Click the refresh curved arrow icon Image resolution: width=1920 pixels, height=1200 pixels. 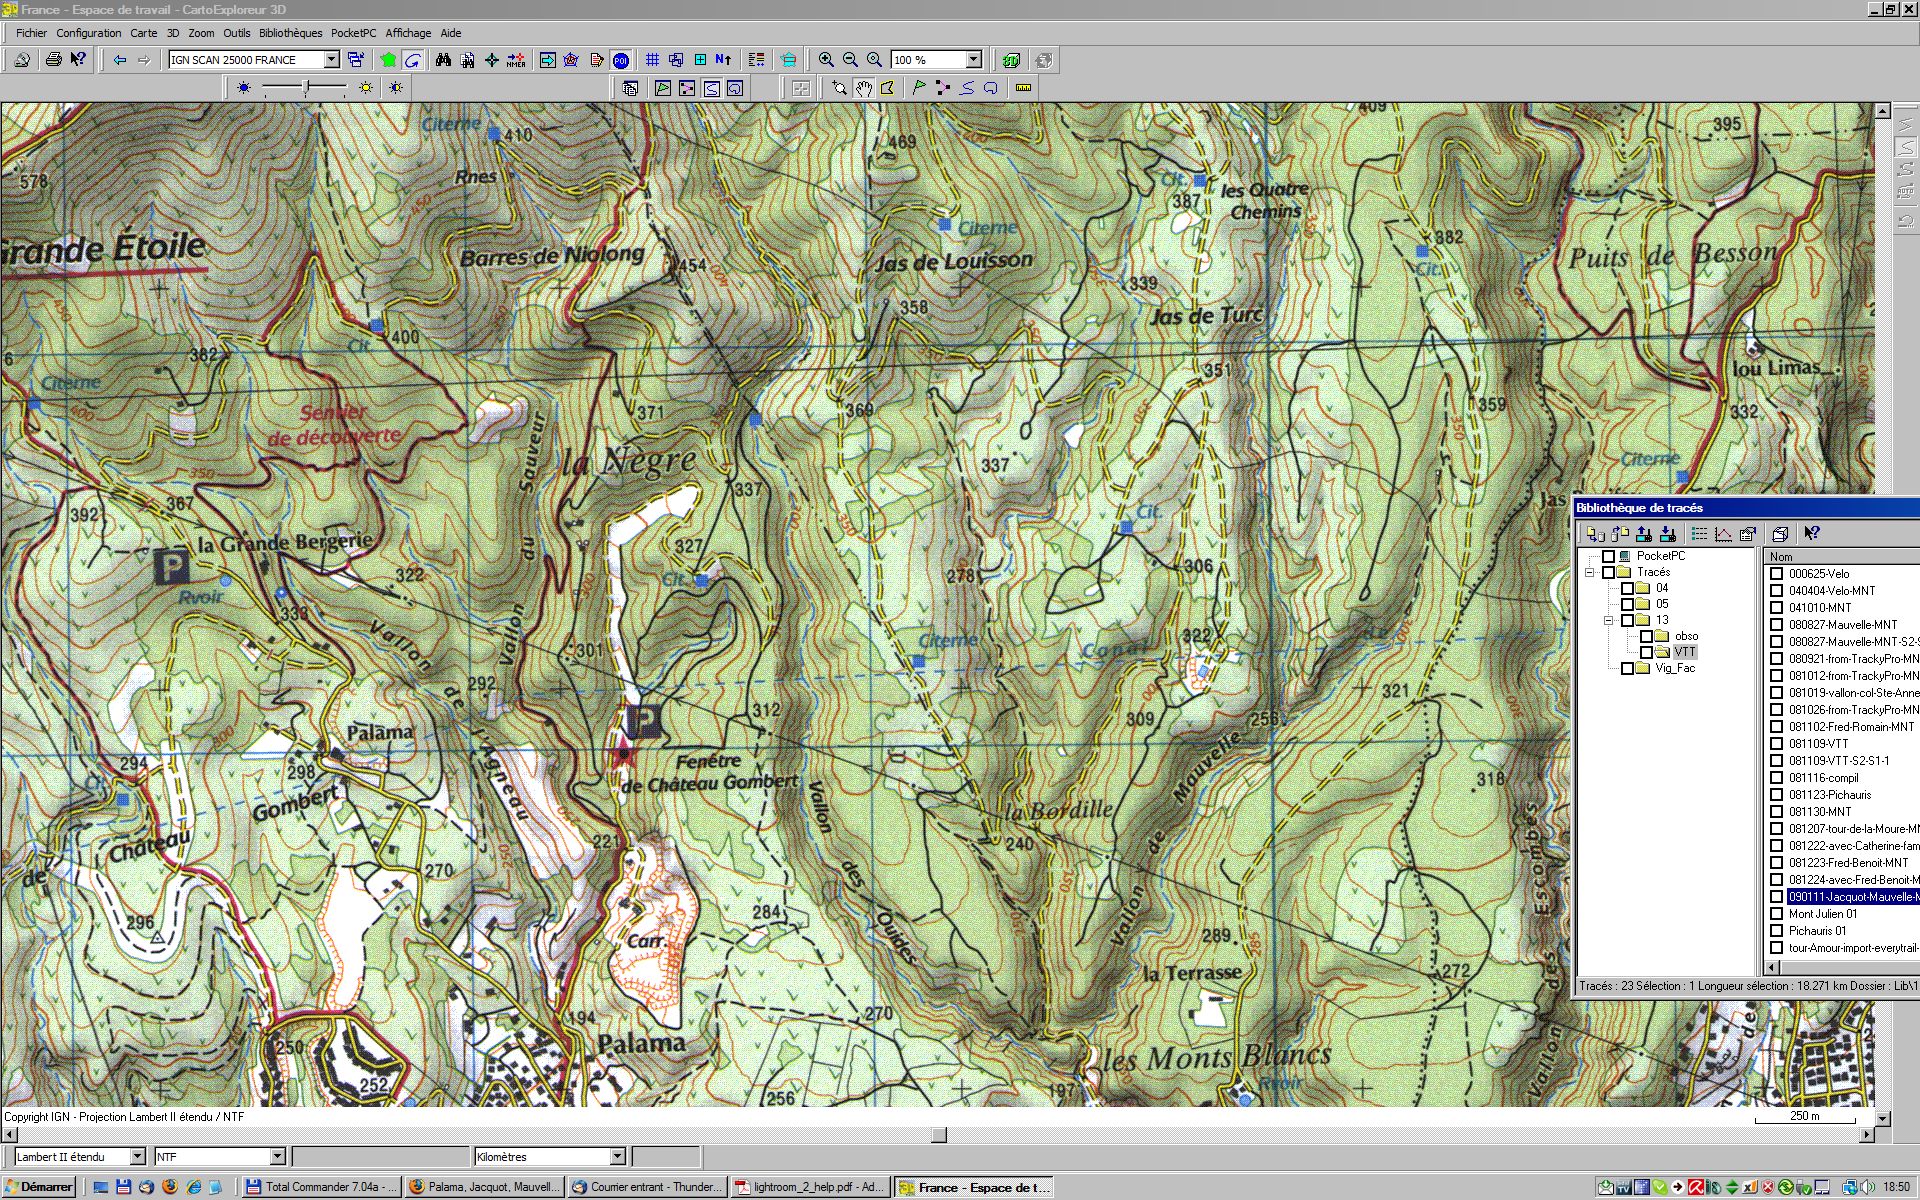tap(412, 60)
